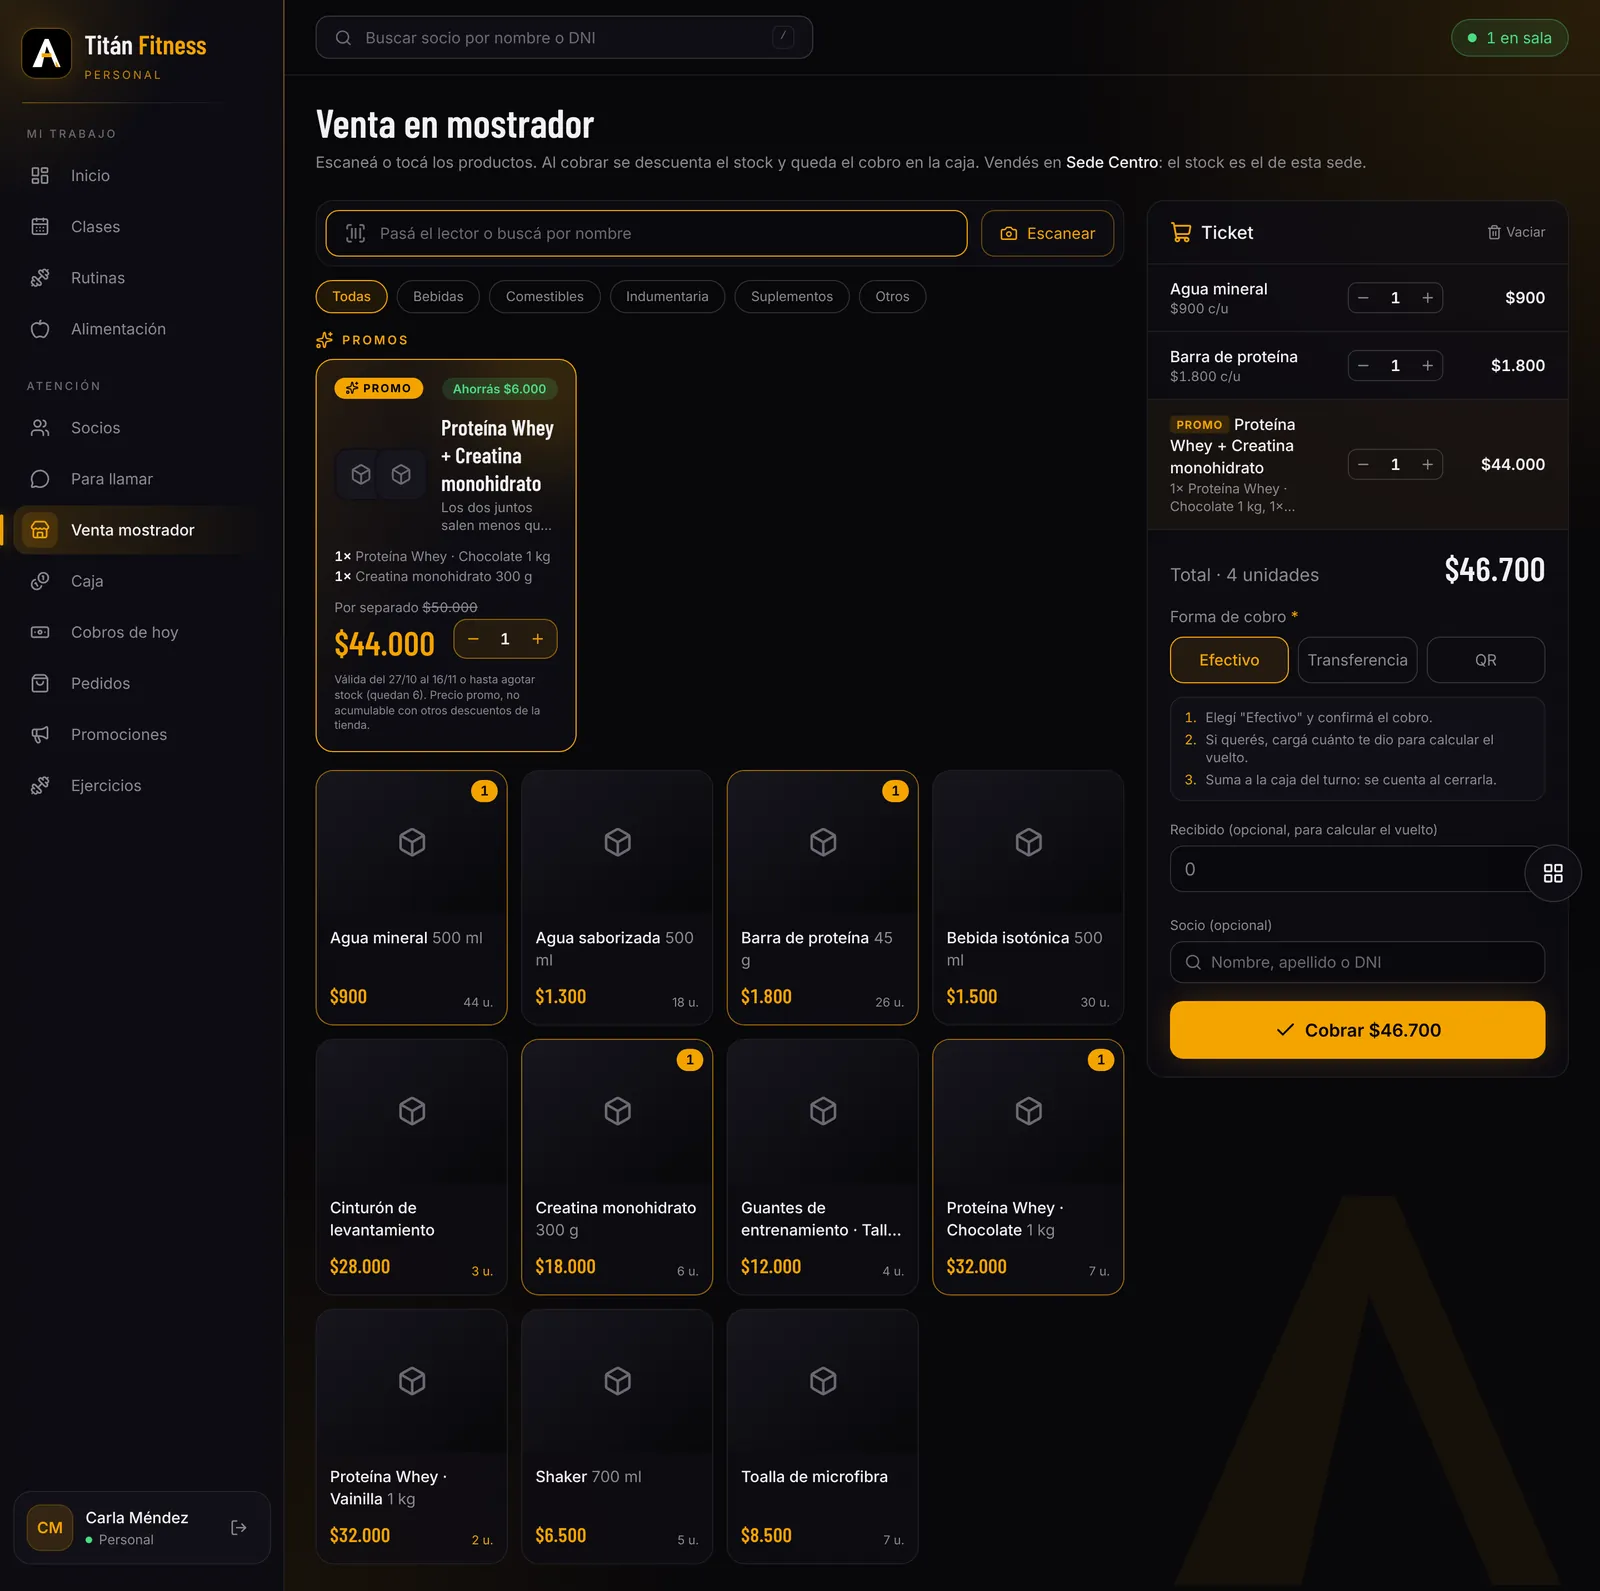
Task: Click the barcode reader icon in product search
Action: pos(356,233)
